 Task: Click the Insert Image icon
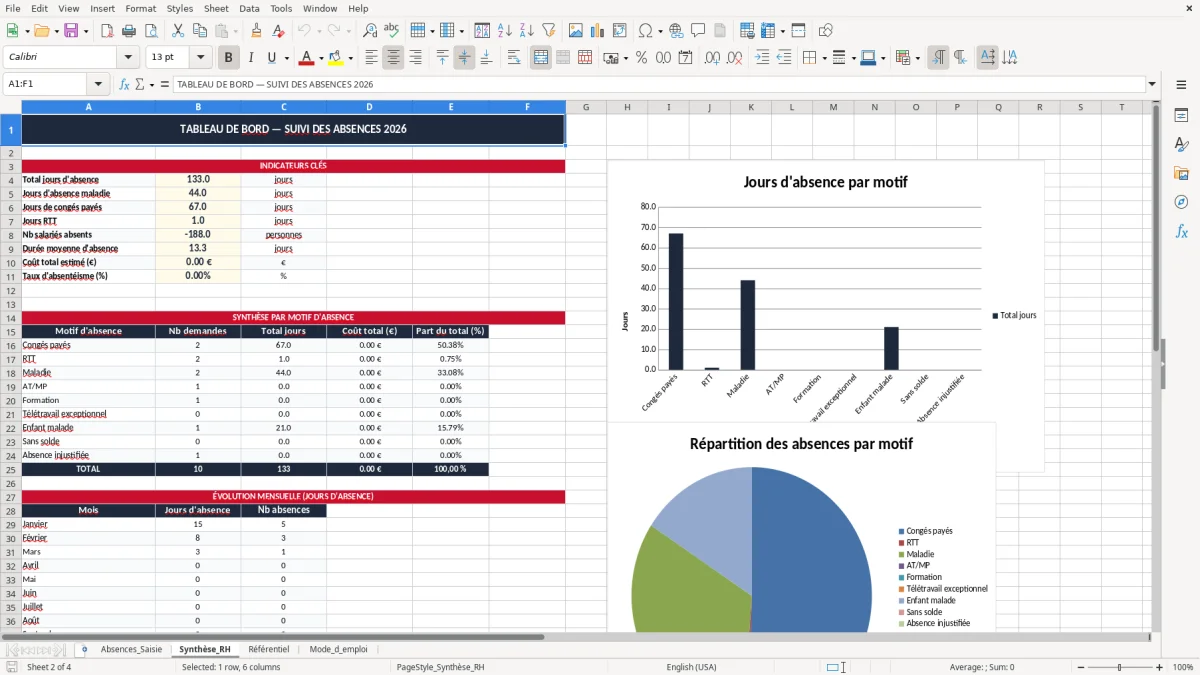pyautogui.click(x=576, y=31)
